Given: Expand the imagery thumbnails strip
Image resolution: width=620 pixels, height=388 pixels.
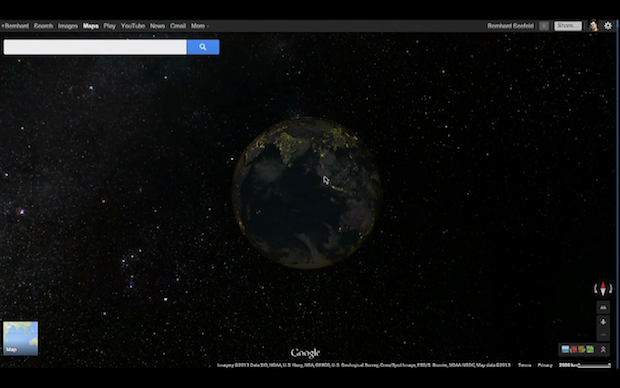Looking at the screenshot, I should coord(603,349).
